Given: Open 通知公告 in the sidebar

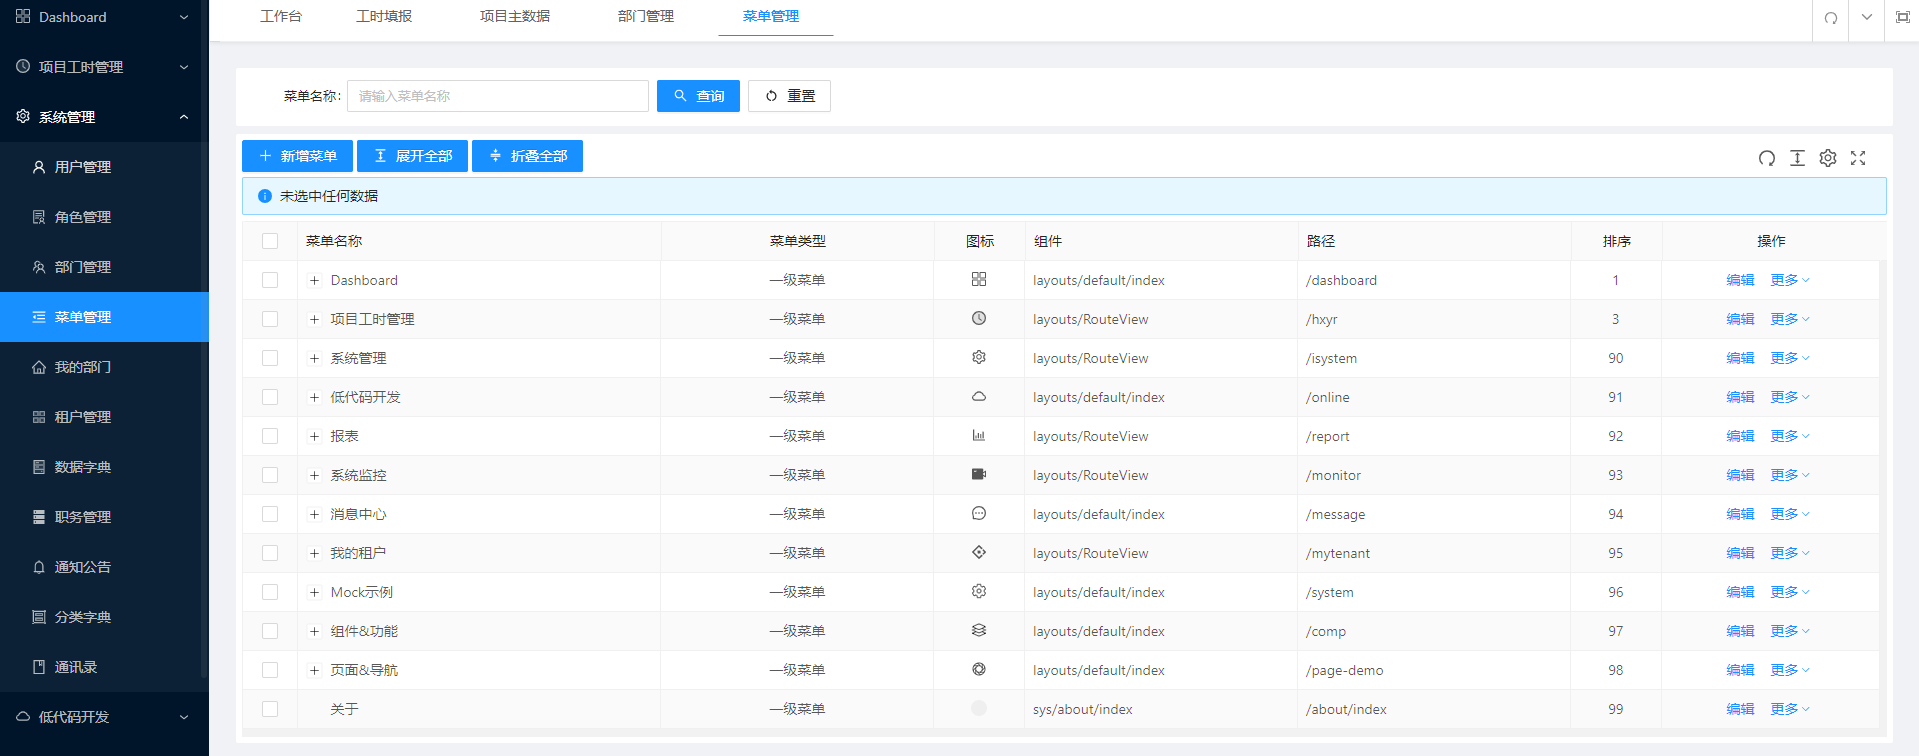Looking at the screenshot, I should tap(104, 567).
